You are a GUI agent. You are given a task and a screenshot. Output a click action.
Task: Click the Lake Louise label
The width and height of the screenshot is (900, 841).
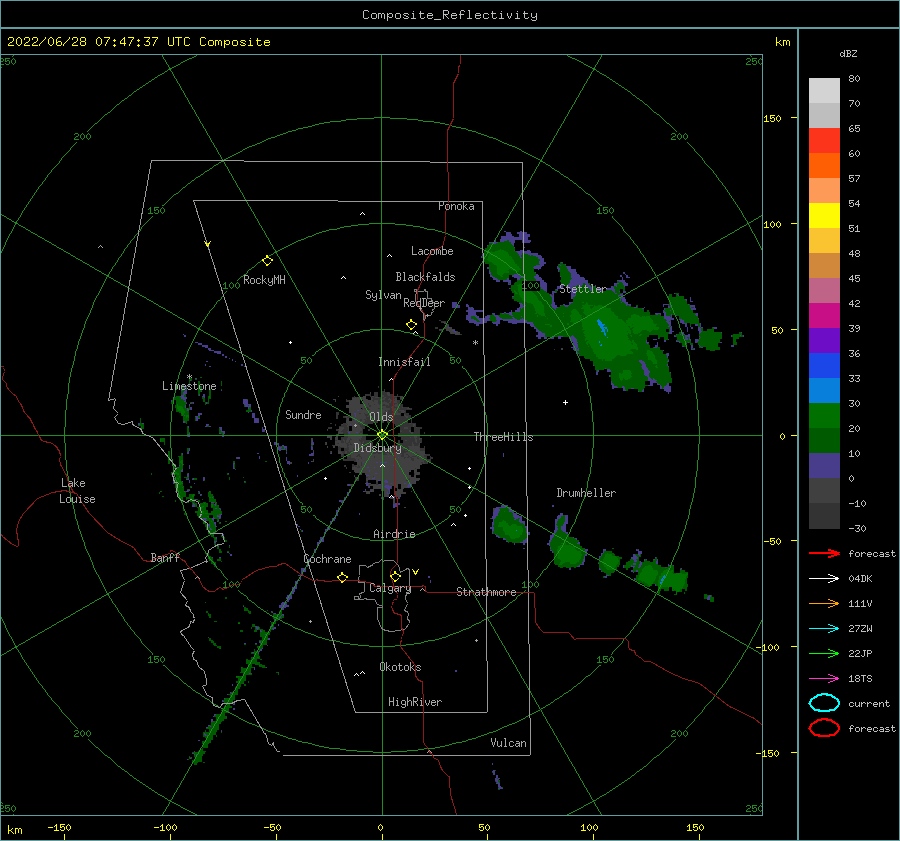click(77, 491)
